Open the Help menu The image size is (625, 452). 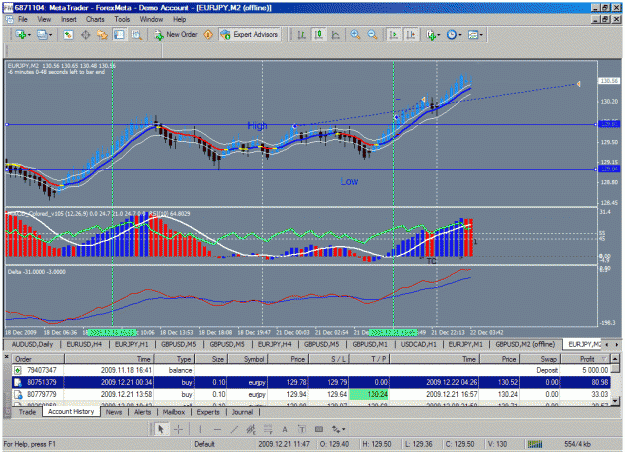[179, 19]
